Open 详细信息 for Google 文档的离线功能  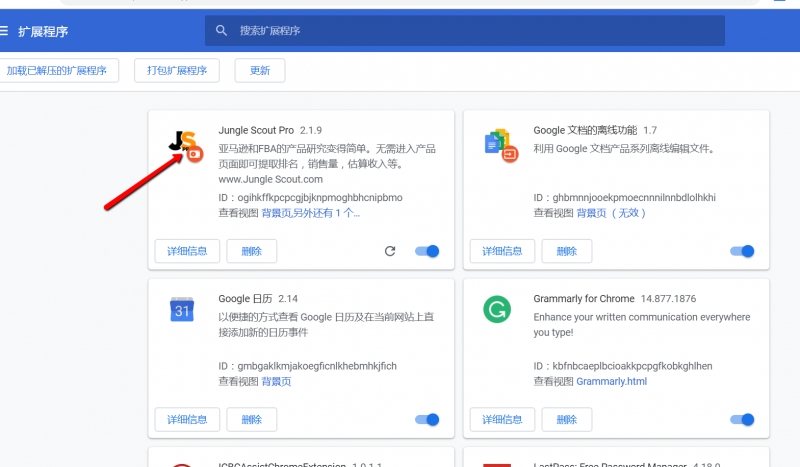[x=502, y=251]
